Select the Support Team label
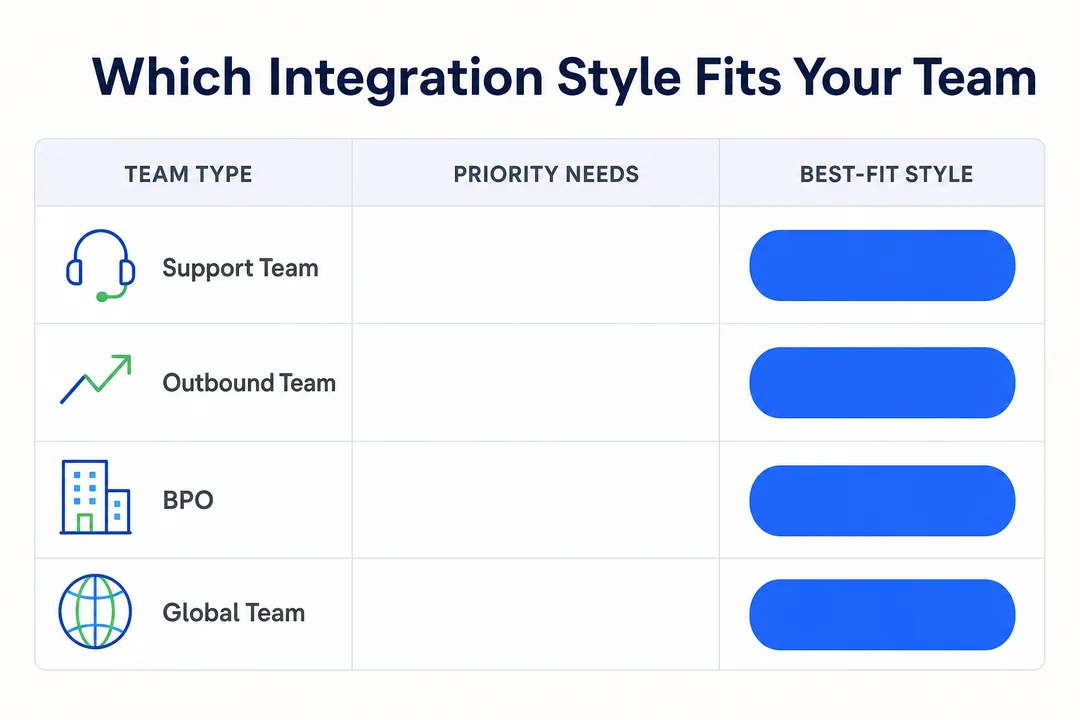The image size is (1080, 720). point(240,268)
